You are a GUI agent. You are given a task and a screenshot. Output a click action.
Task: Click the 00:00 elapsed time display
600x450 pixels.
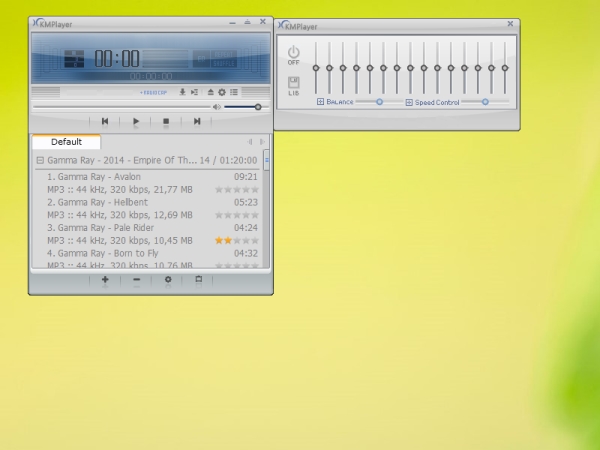point(117,59)
